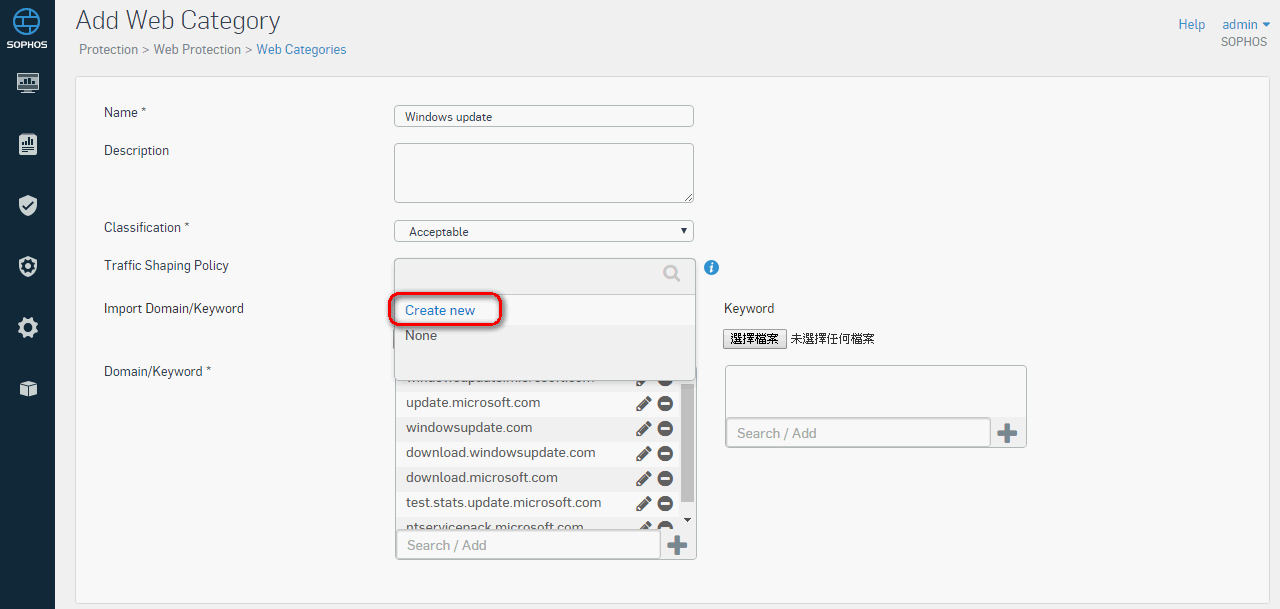Click the keyword Search / Add field
This screenshot has width=1280, height=609.
pyautogui.click(x=858, y=433)
